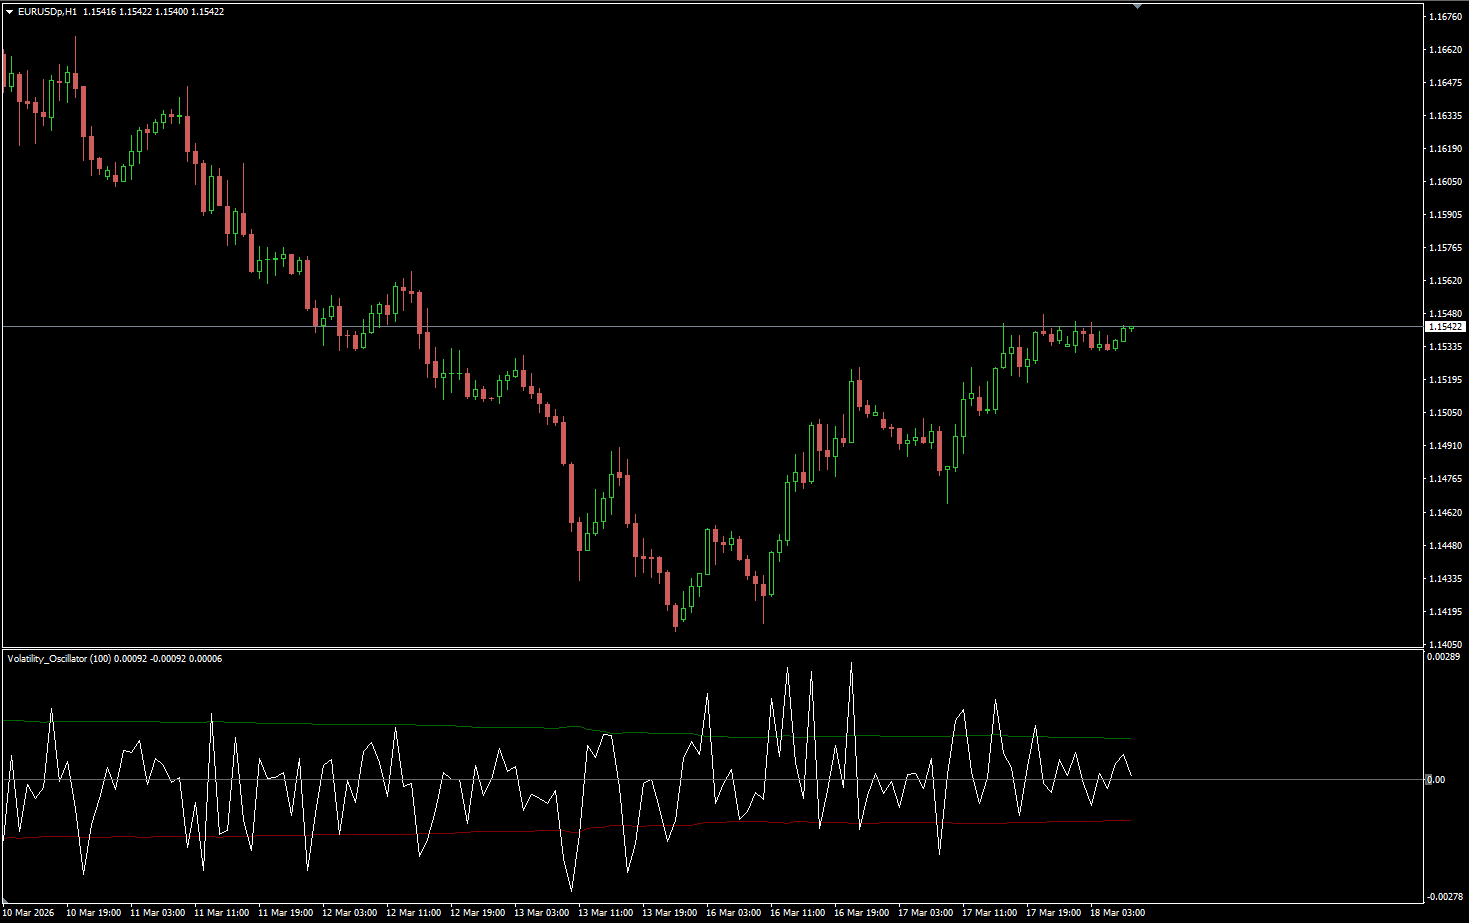This screenshot has height=923, width=1469.
Task: Click the Volatility_Oscillator (100) indicator label
Action: click(x=60, y=658)
